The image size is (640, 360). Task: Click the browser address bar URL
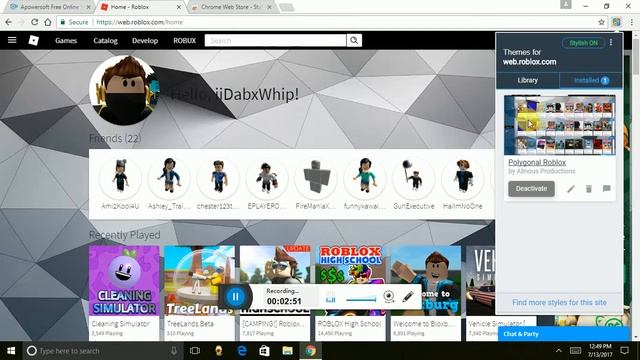(140, 22)
